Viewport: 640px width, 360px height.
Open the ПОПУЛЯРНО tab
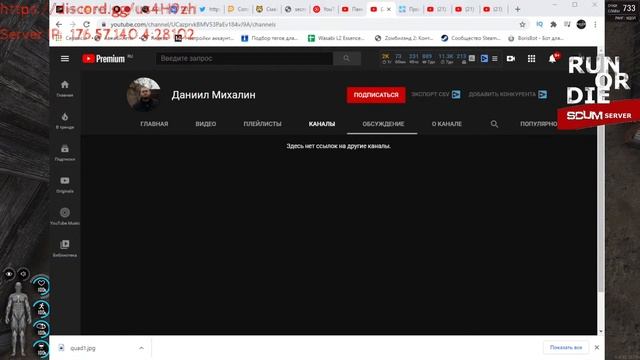coord(538,124)
